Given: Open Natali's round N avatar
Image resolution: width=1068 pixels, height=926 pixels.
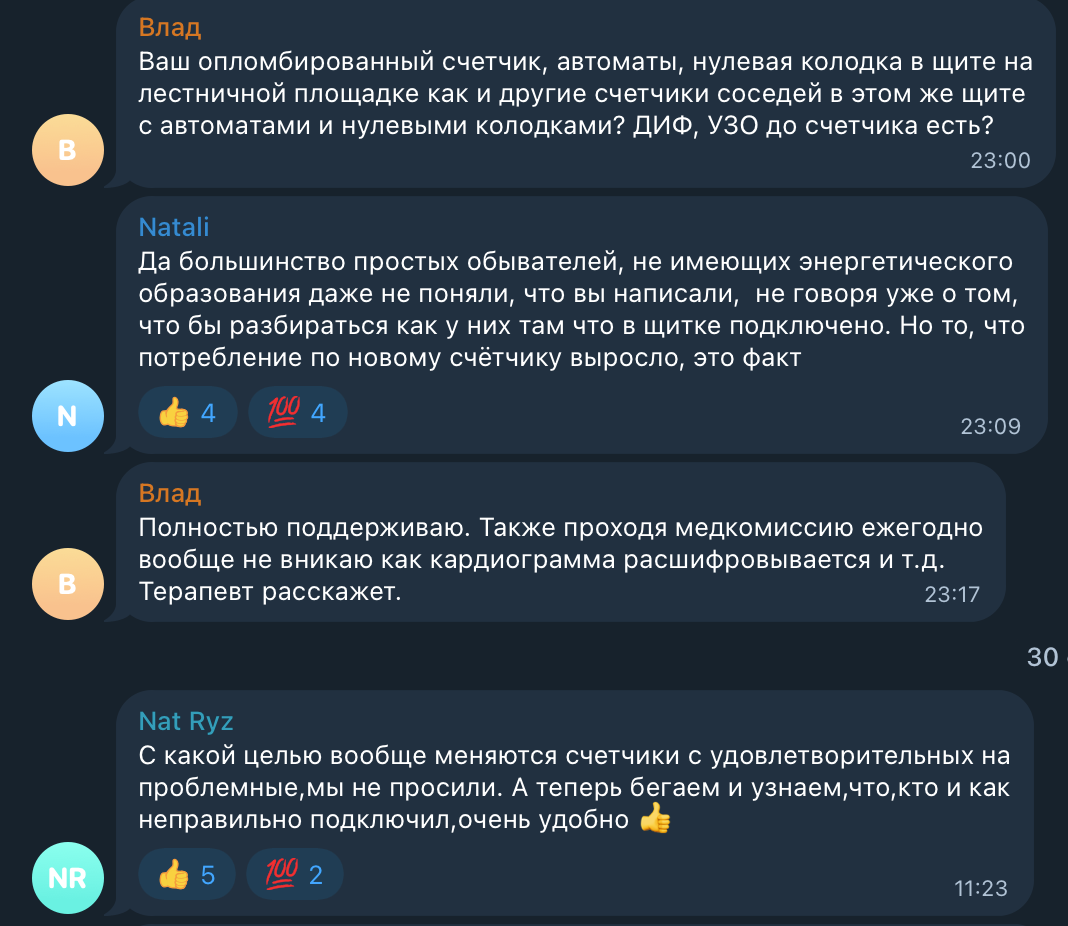Looking at the screenshot, I should [68, 416].
